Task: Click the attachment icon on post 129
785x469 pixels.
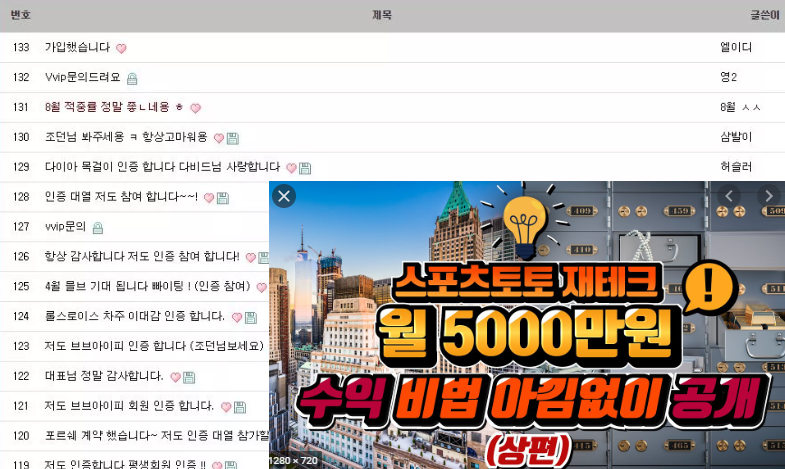Action: coord(305,169)
